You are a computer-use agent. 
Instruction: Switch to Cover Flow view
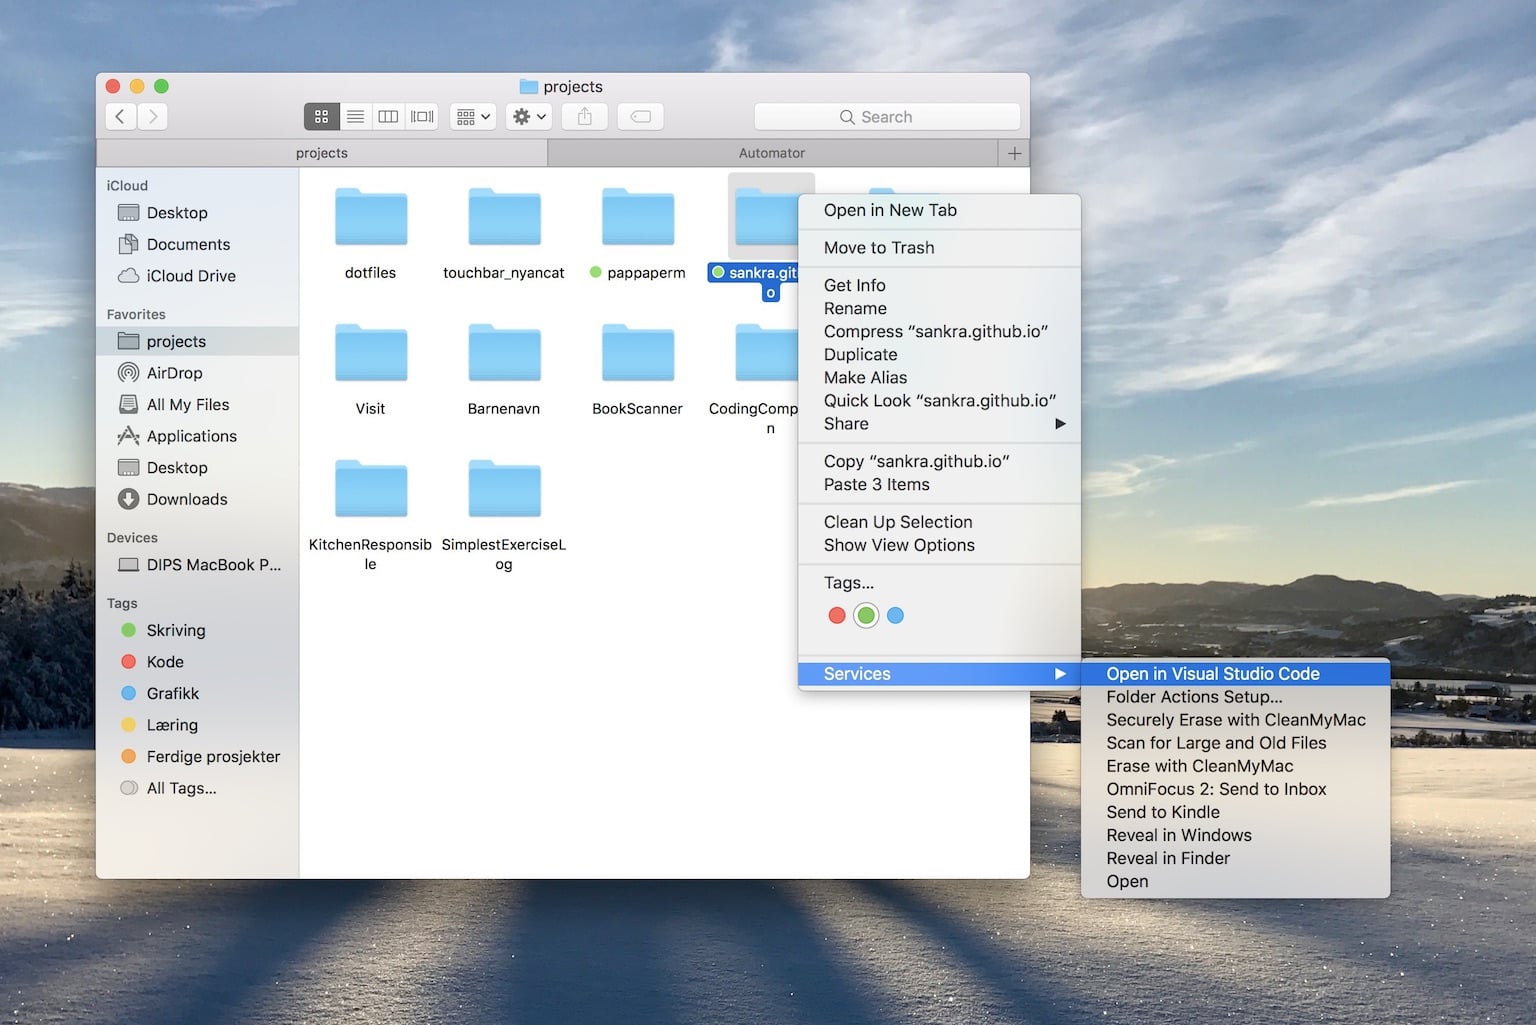click(421, 116)
